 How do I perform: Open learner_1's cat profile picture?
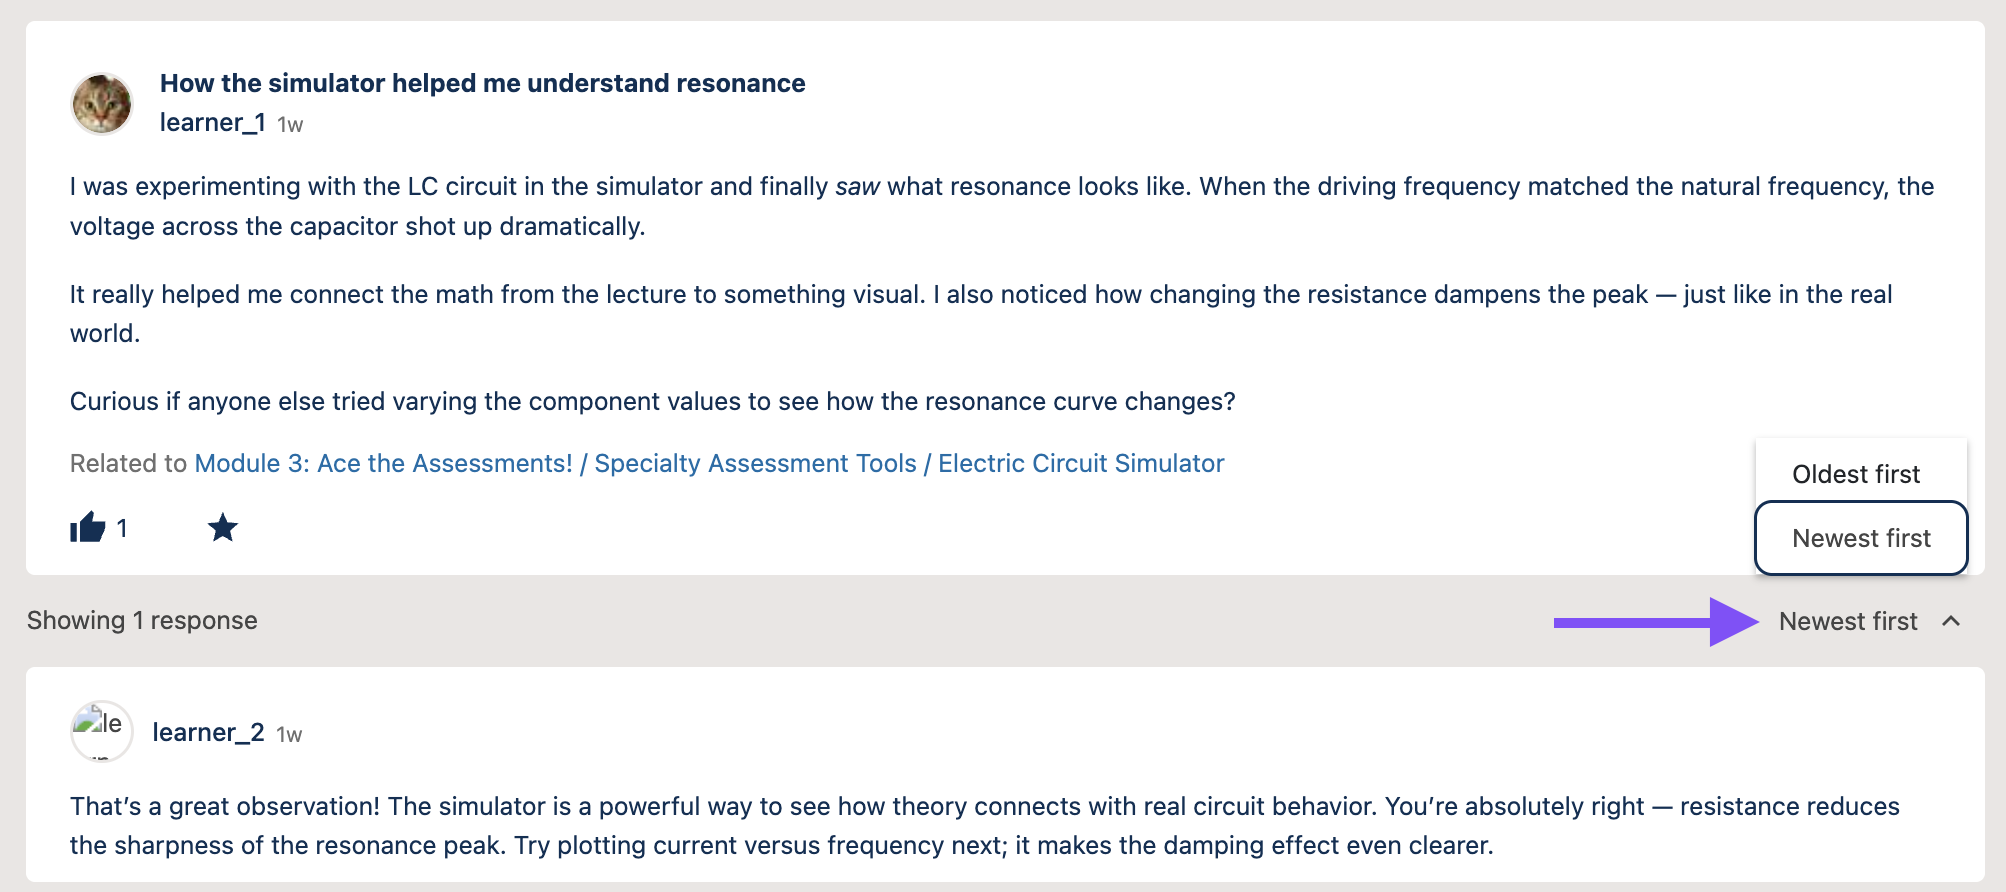102,104
